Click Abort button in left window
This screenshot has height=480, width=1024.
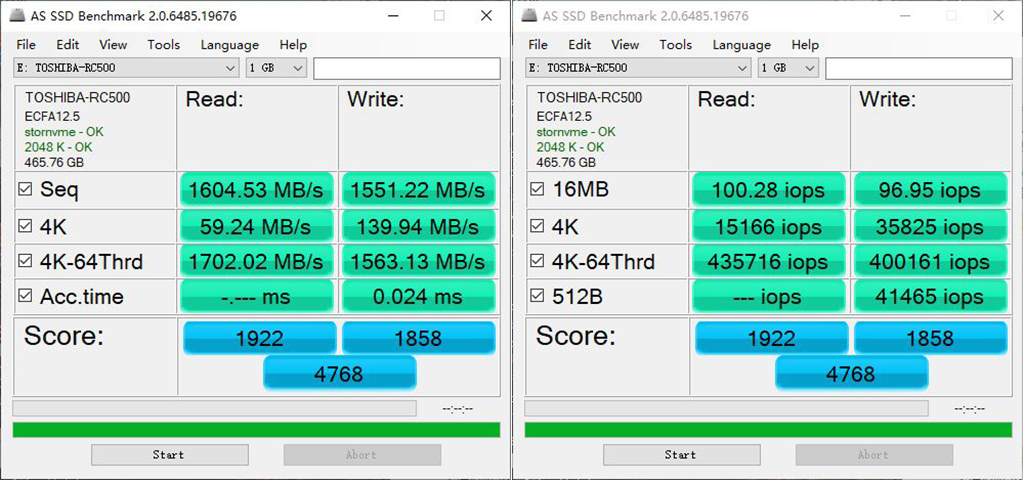[x=362, y=455]
